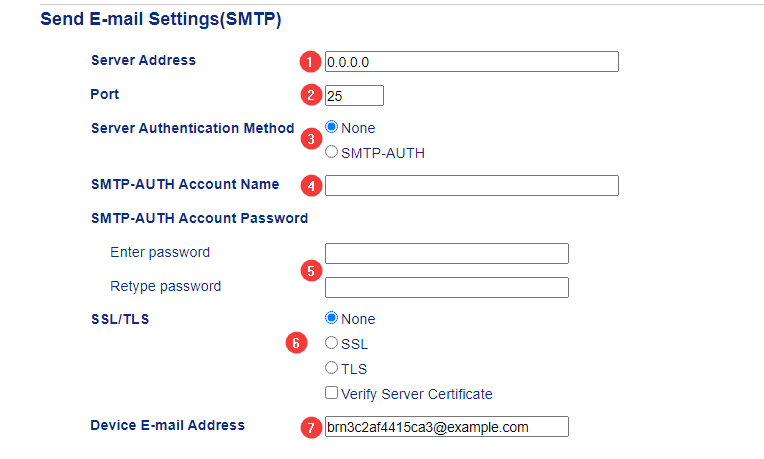This screenshot has width=764, height=459.
Task: Click the red badge numbered 1
Action: [310, 61]
